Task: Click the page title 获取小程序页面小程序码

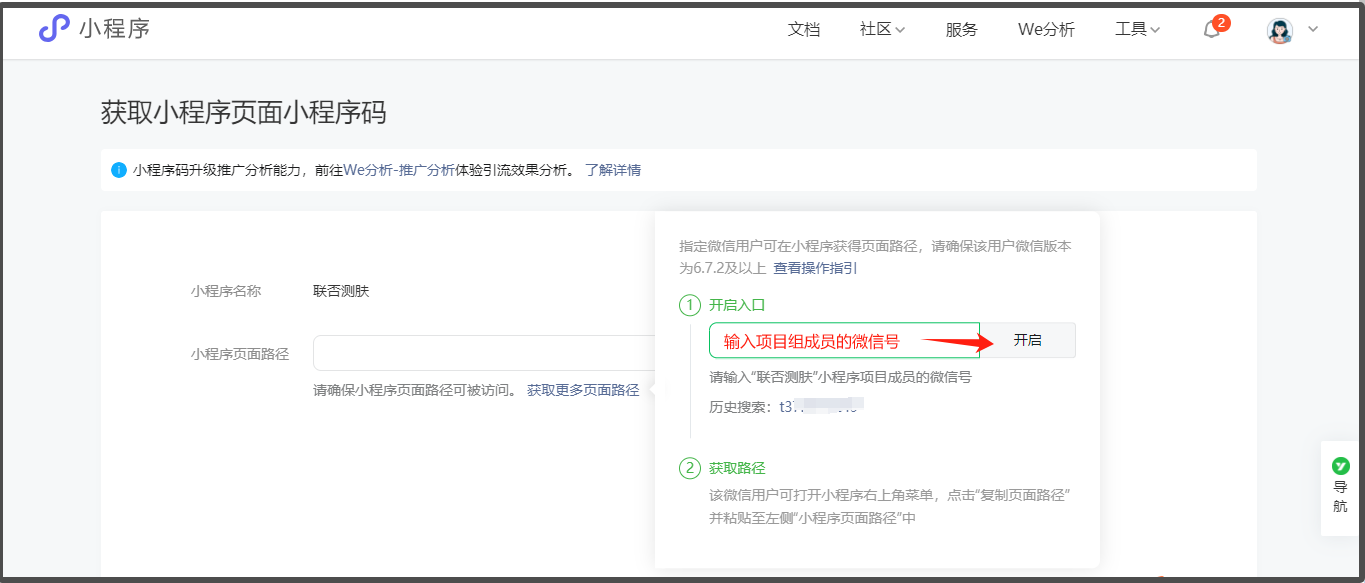Action: pos(244,113)
